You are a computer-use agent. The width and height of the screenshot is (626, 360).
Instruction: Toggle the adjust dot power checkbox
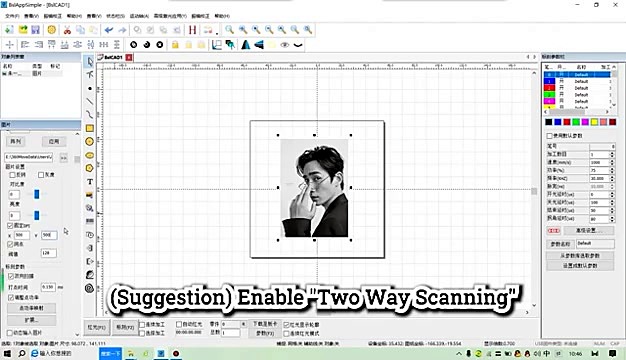pyautogui.click(x=11, y=297)
